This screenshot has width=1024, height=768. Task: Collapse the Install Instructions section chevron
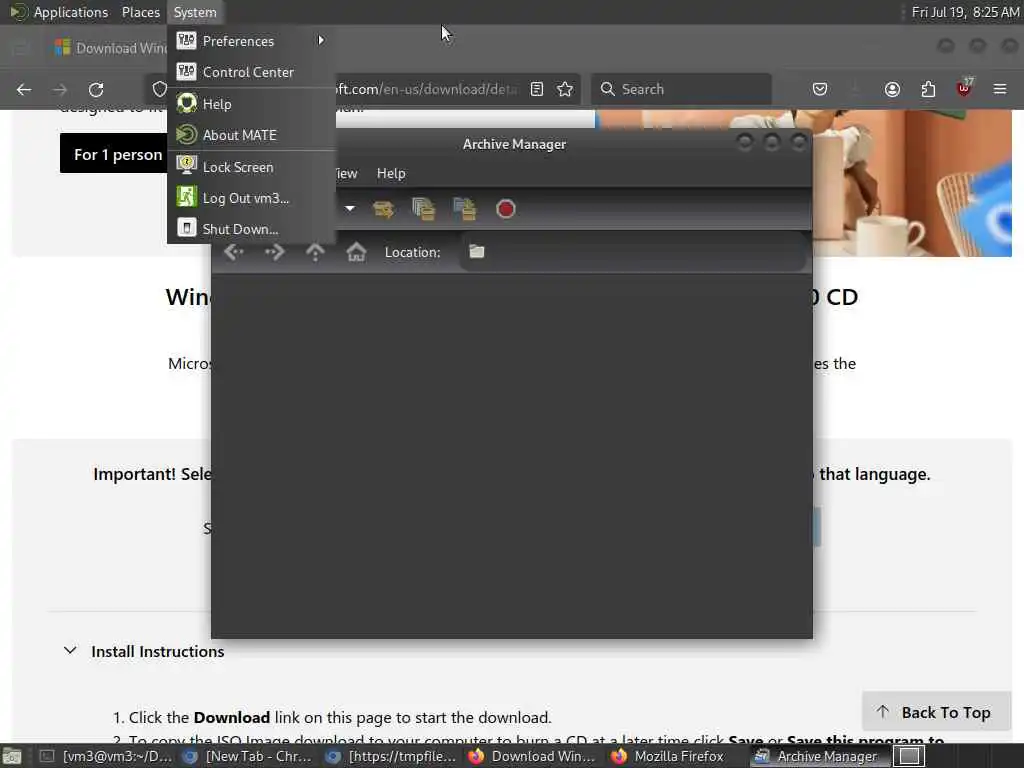click(70, 651)
